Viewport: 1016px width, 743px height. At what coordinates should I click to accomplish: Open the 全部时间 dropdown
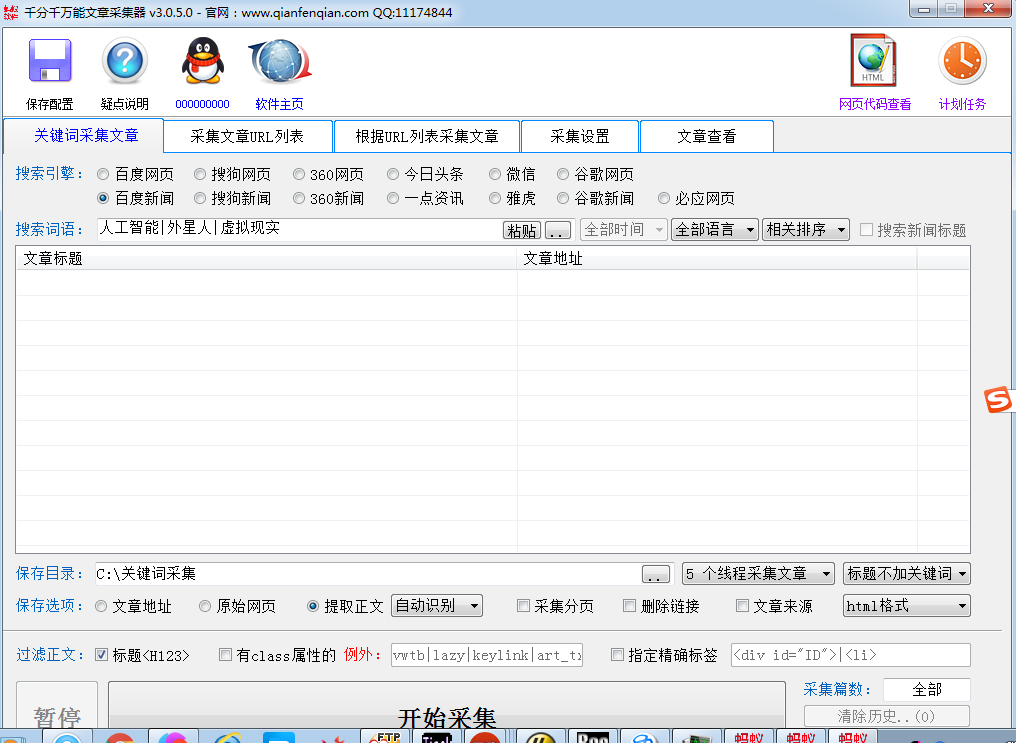point(623,229)
